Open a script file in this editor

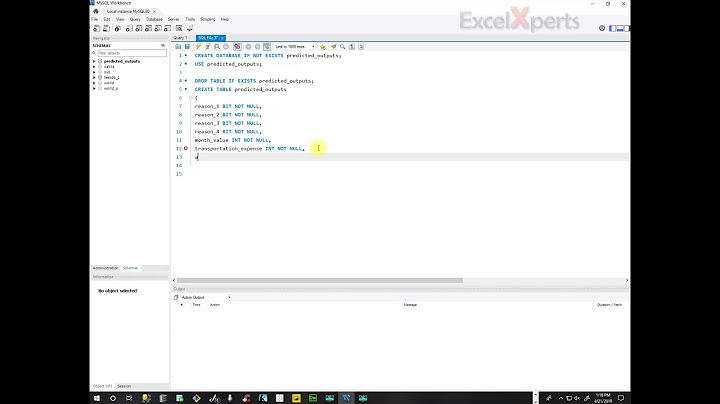click(x=178, y=47)
